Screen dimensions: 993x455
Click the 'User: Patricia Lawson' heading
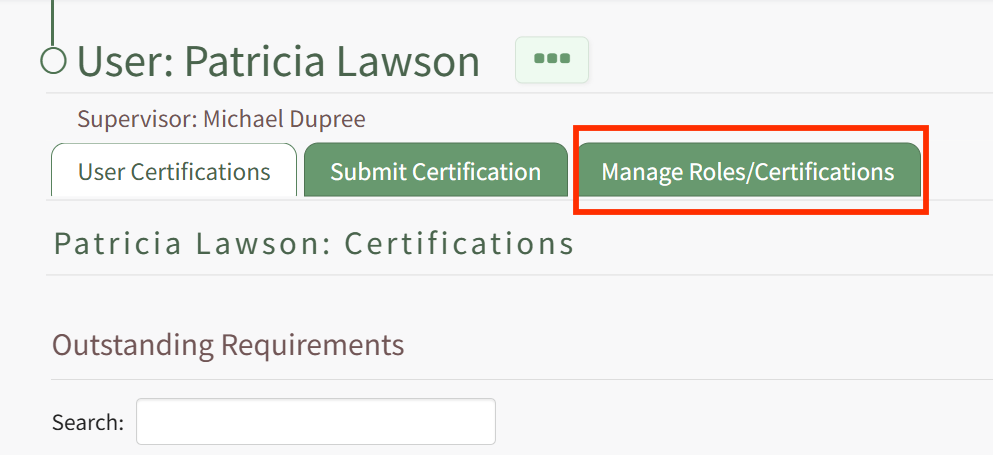tap(278, 61)
